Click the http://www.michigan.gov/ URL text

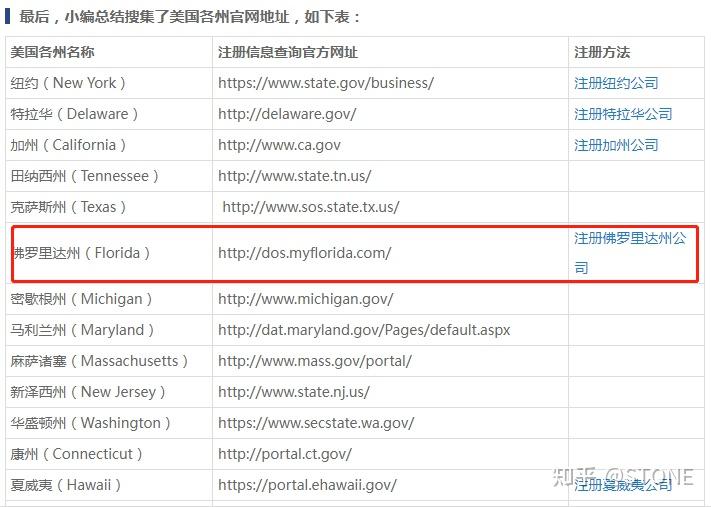(306, 299)
